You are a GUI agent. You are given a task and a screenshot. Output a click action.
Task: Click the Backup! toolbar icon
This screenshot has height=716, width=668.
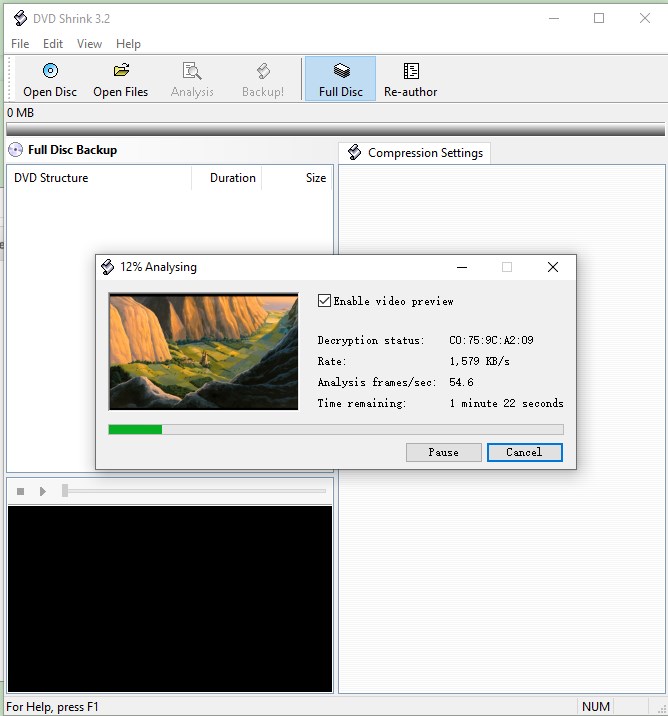click(263, 71)
